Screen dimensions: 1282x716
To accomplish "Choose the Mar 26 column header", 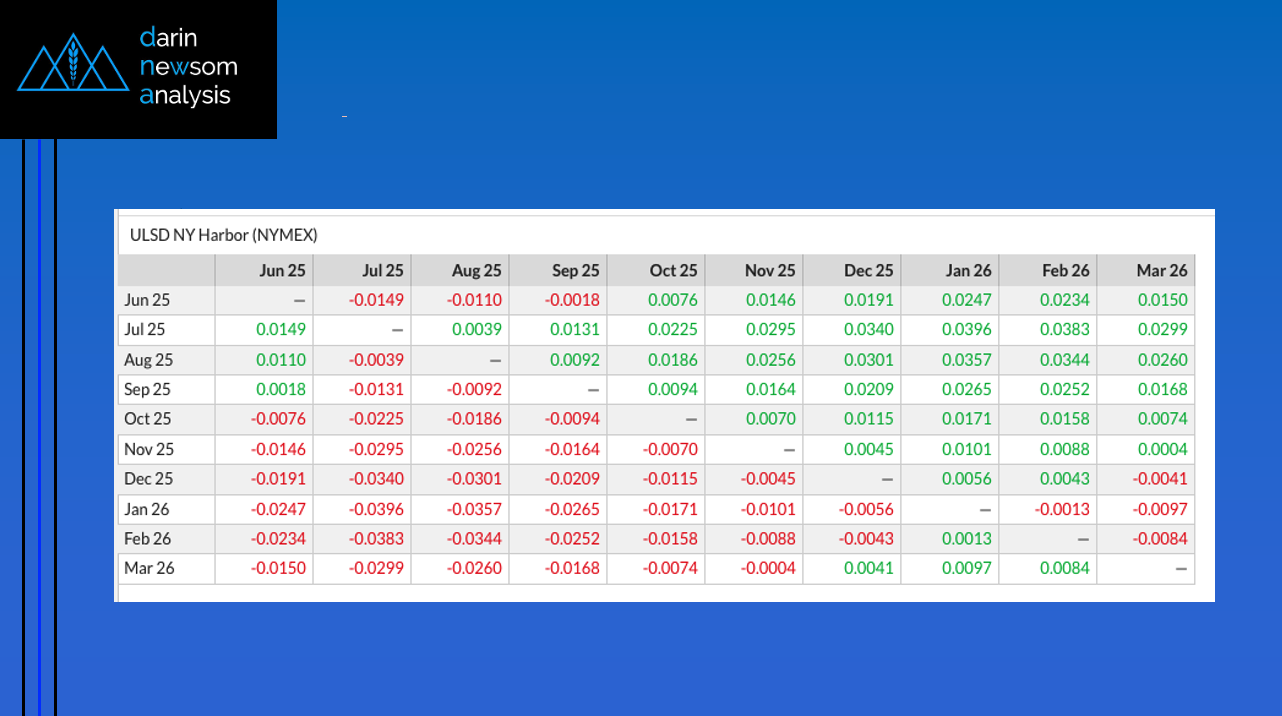I will tap(1162, 270).
